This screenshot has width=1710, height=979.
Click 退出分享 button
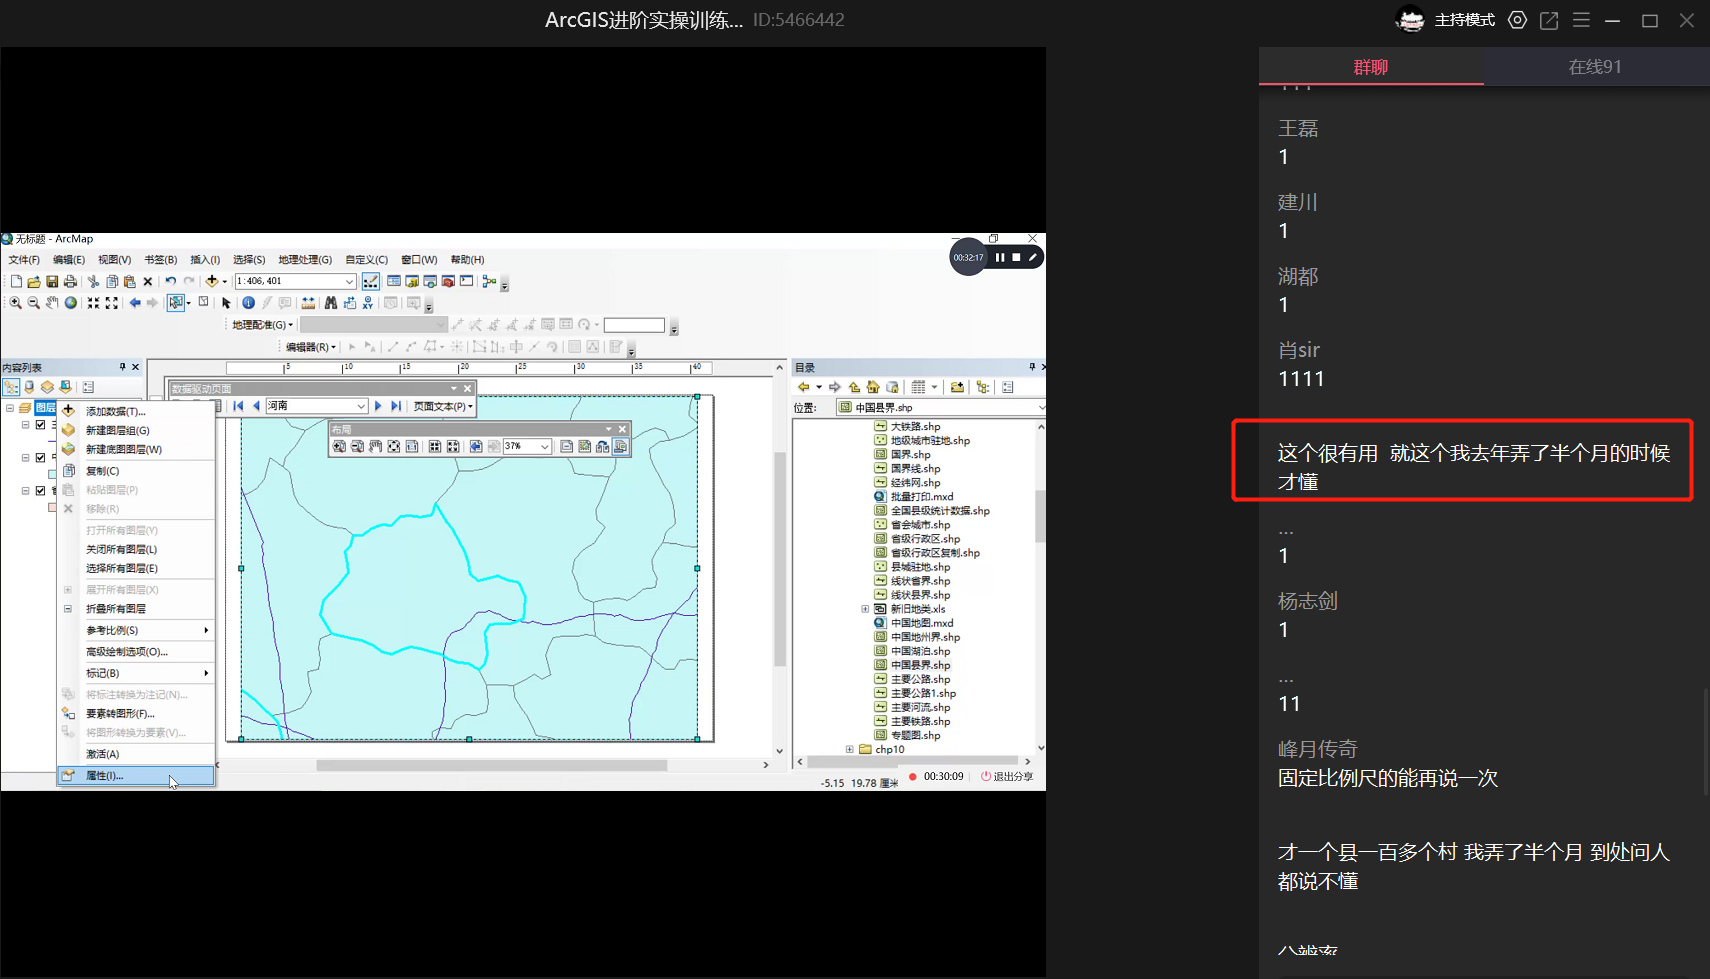pos(1007,776)
